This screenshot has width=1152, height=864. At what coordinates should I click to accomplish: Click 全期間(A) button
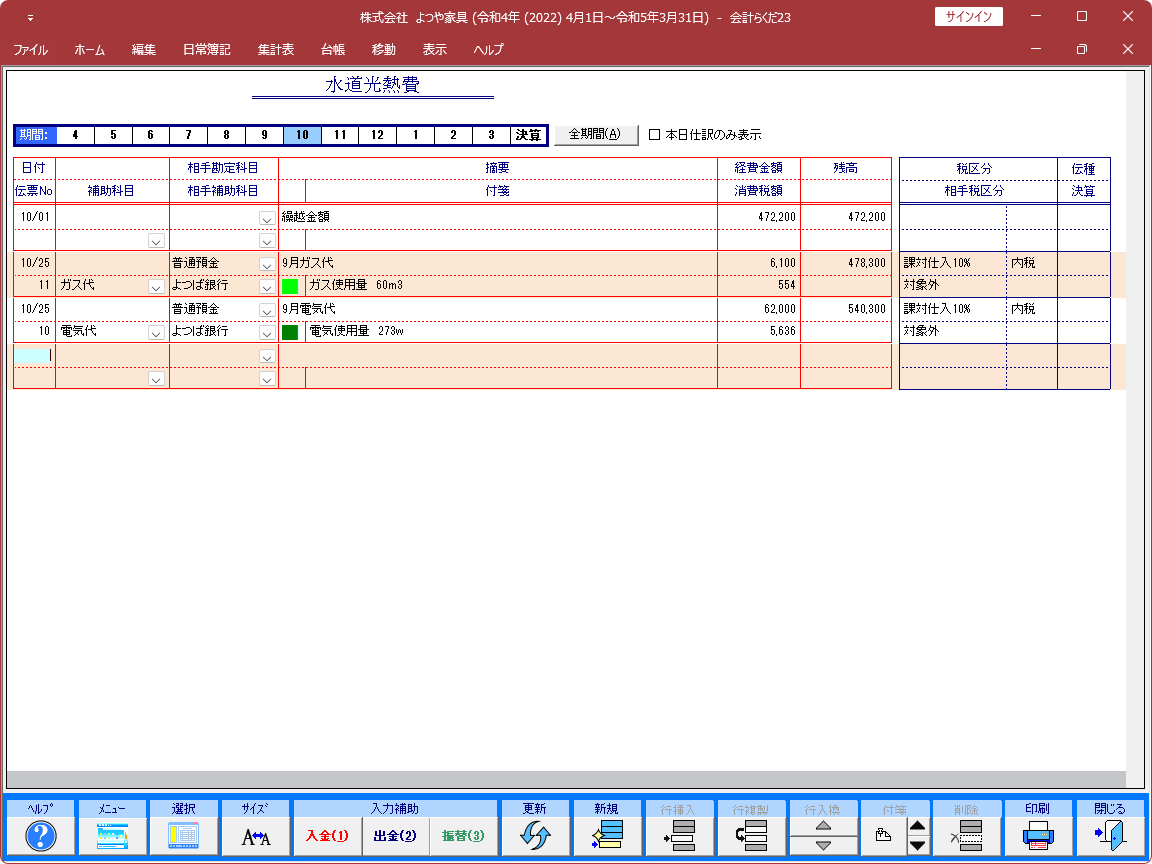point(596,134)
